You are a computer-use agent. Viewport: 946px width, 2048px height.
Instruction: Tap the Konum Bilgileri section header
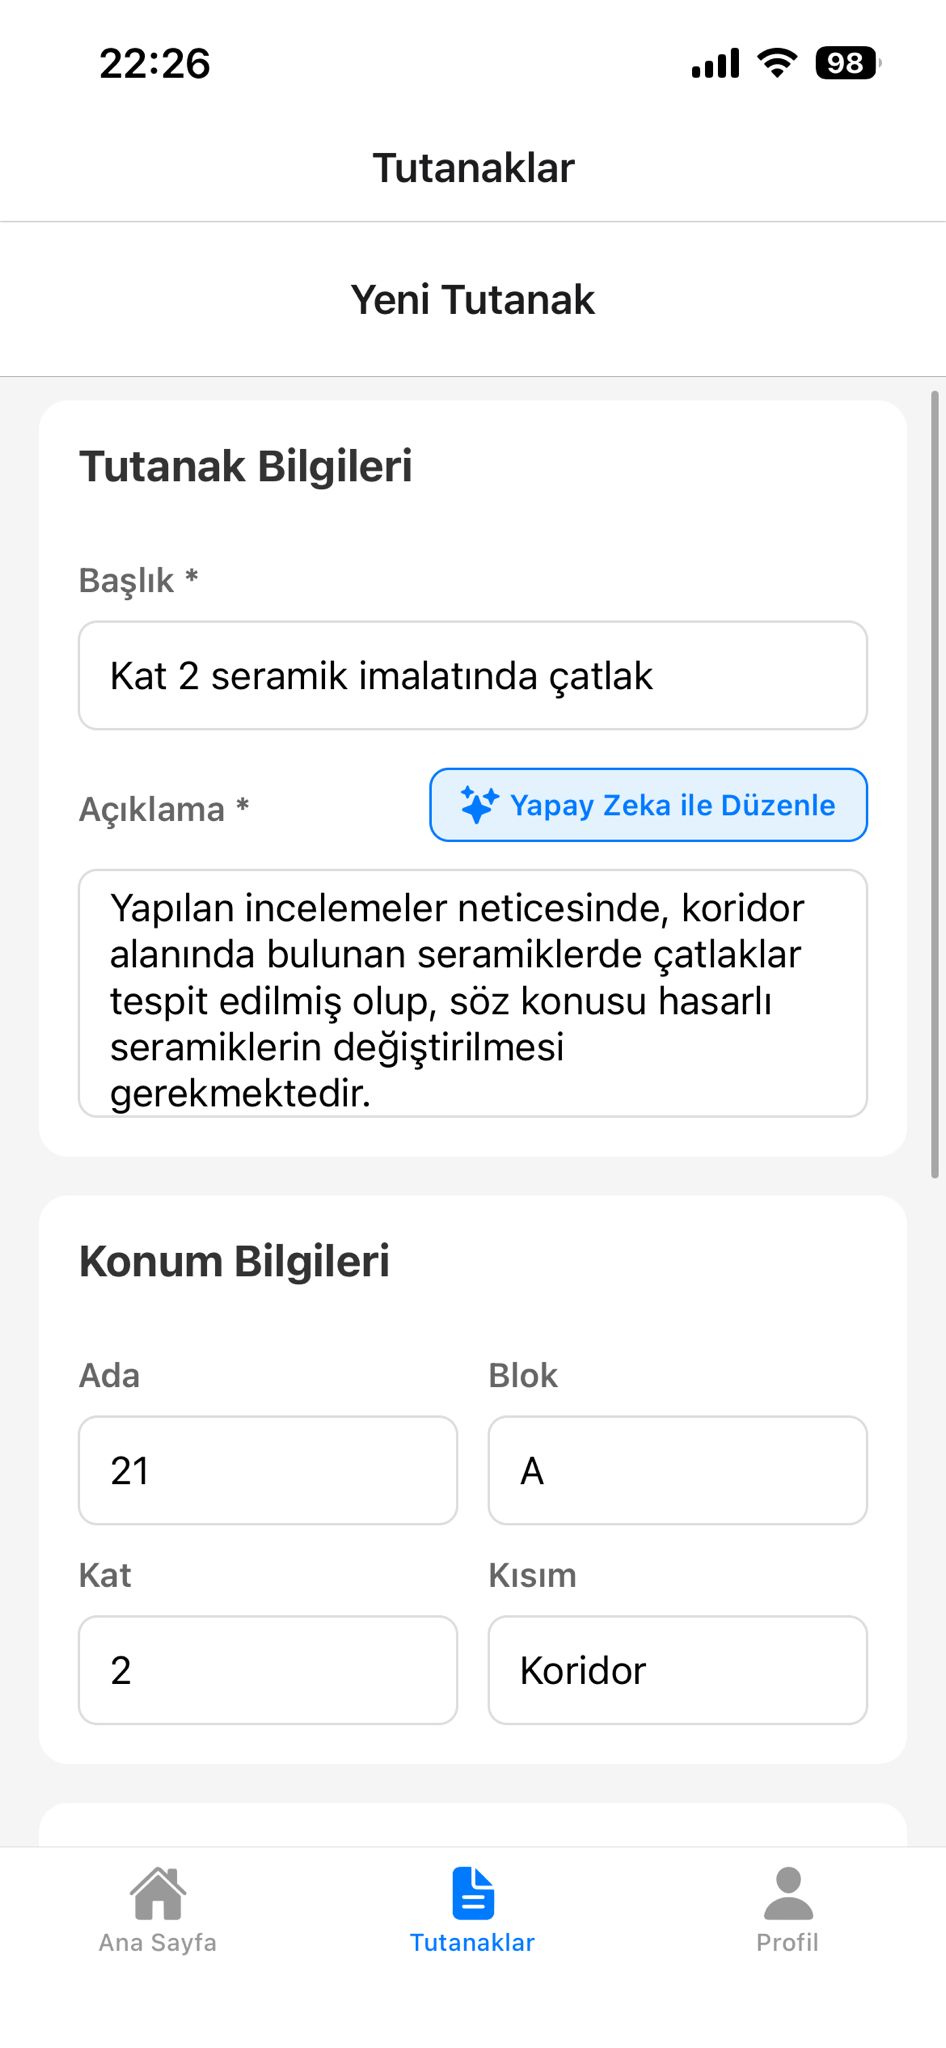click(235, 1262)
